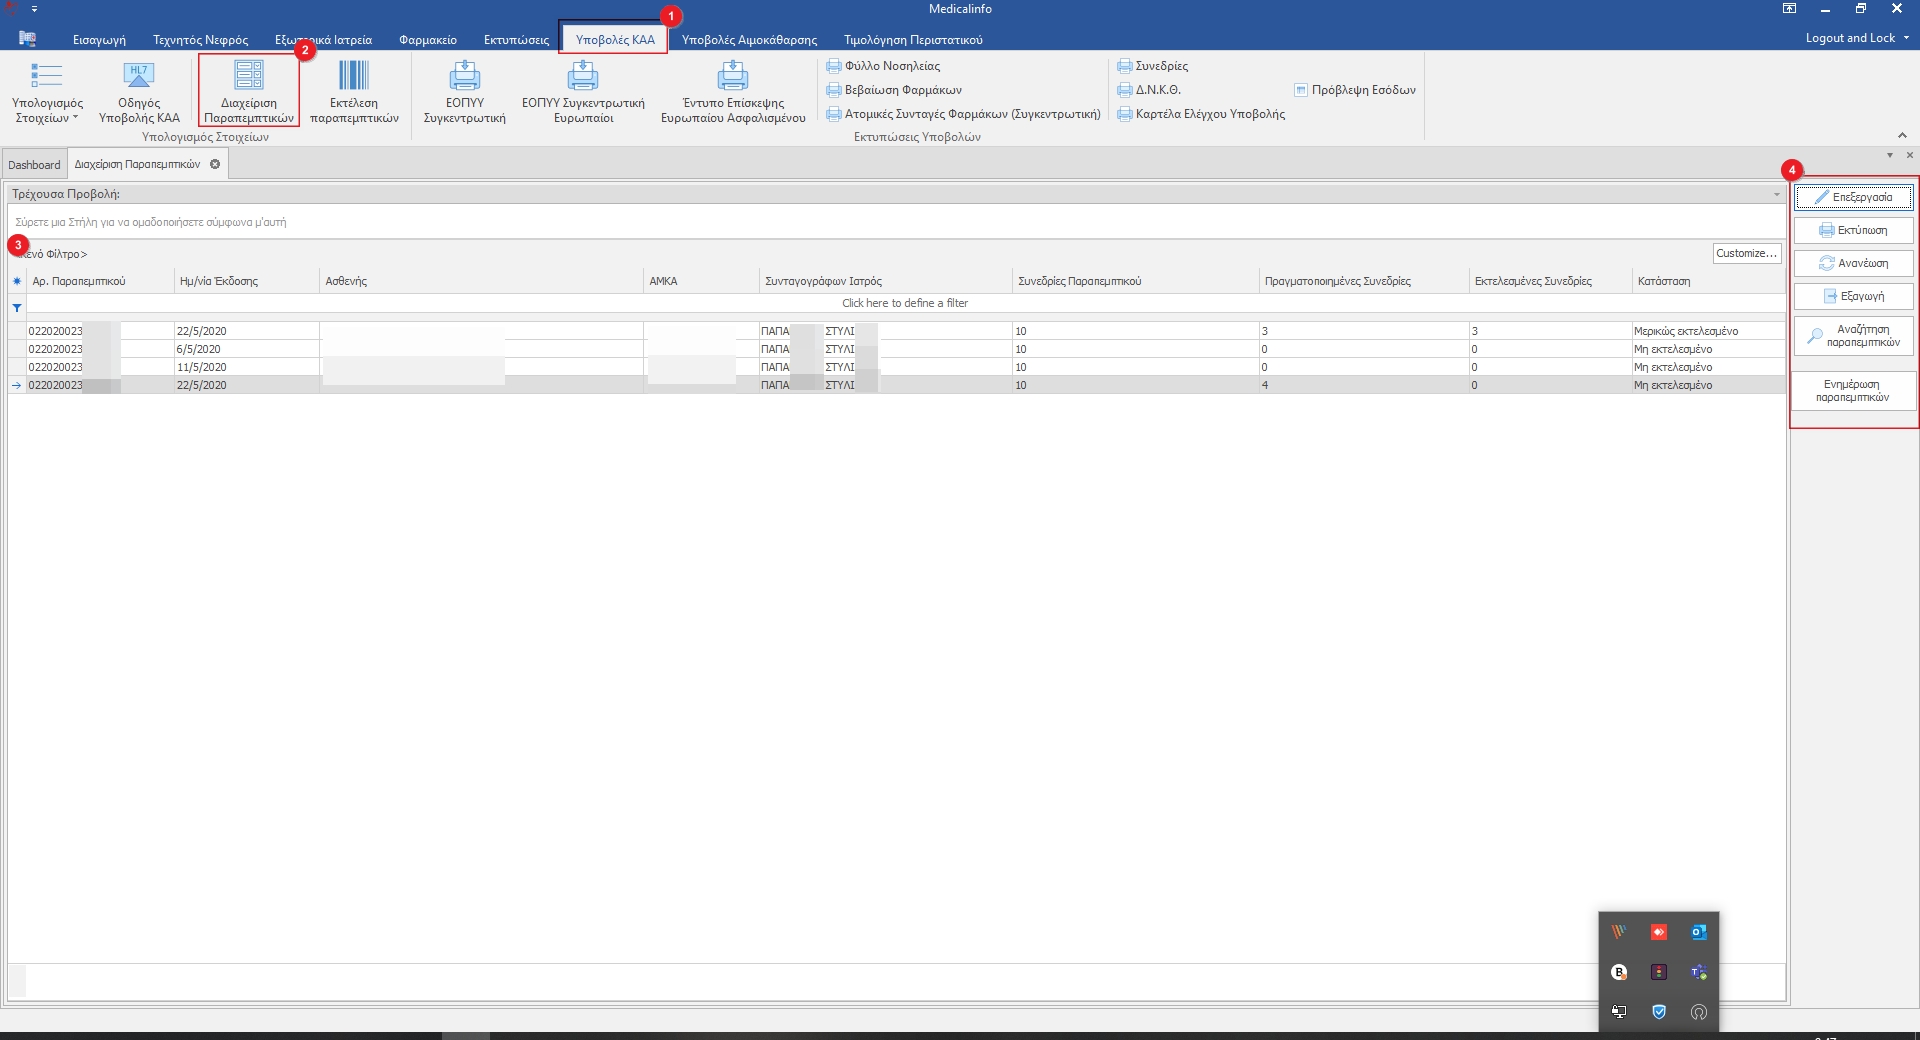The height and width of the screenshot is (1040, 1920).
Task: Click the Επεξεργασία button
Action: pos(1853,197)
